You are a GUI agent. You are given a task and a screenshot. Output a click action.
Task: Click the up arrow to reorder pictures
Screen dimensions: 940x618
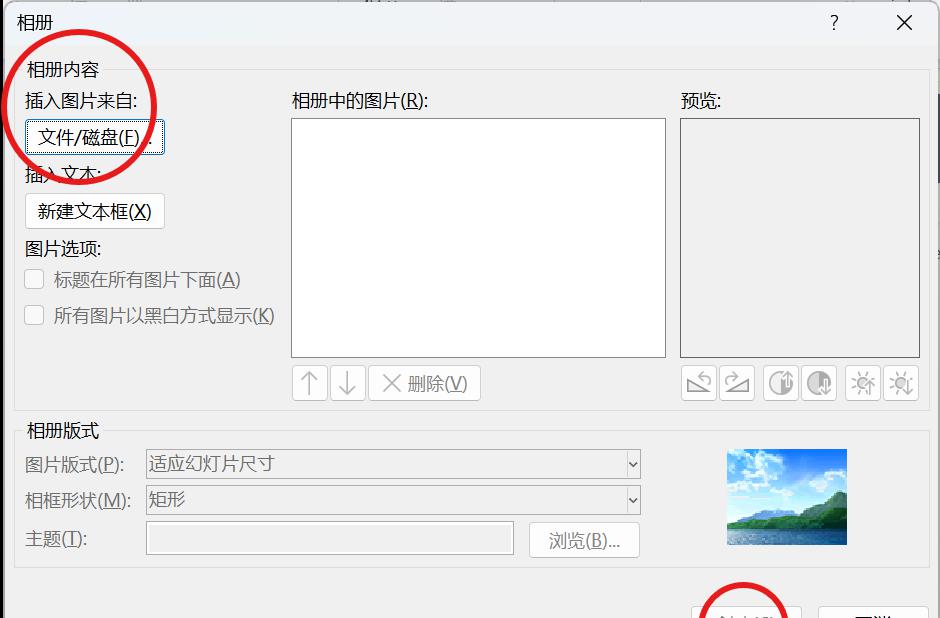click(309, 383)
